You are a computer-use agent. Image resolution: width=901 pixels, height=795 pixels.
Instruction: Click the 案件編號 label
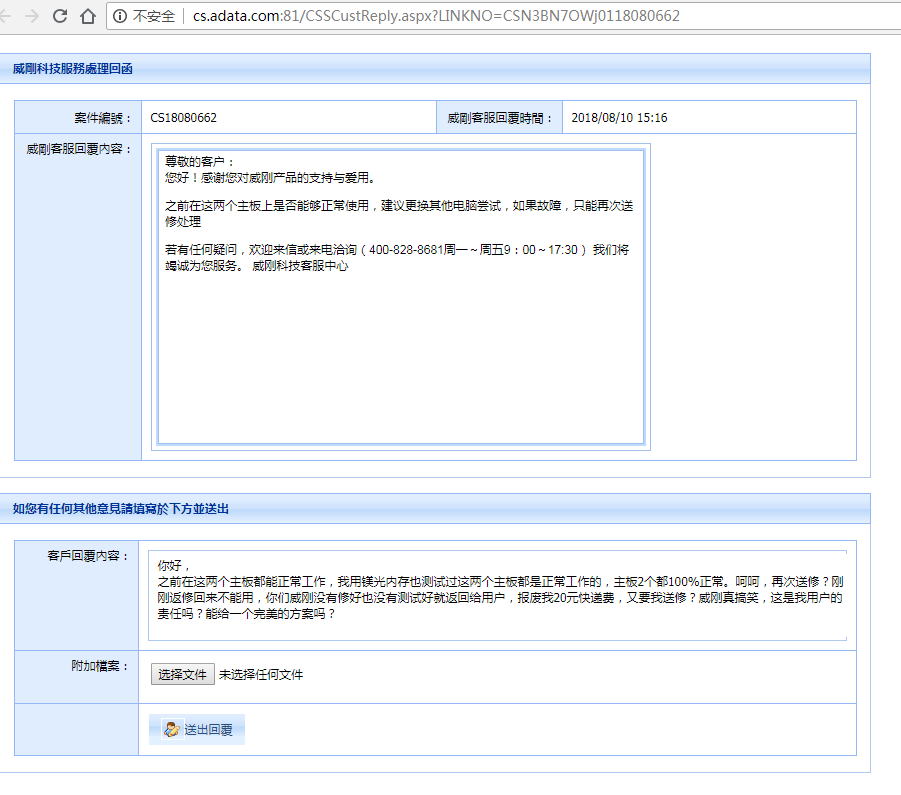[x=103, y=118]
